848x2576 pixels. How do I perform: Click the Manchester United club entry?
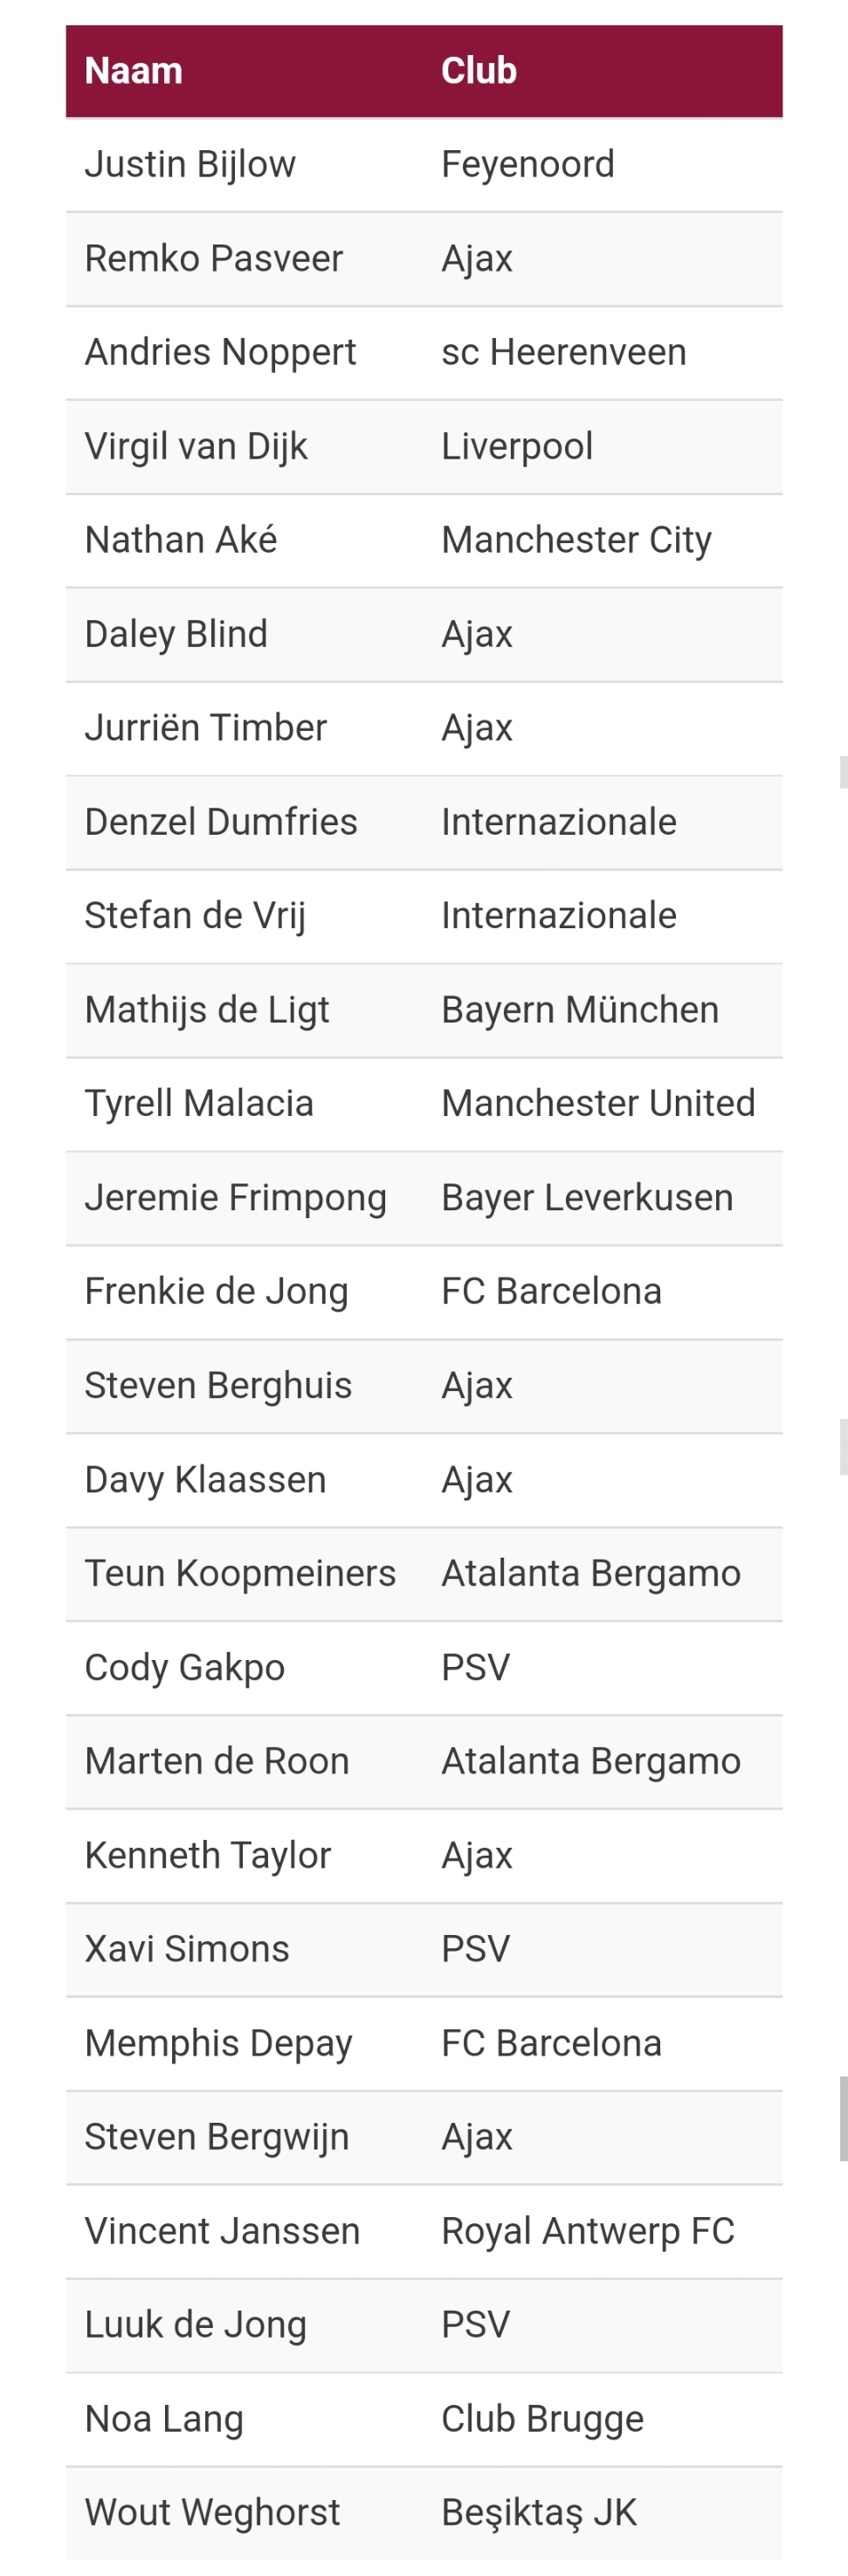pyautogui.click(x=598, y=1104)
